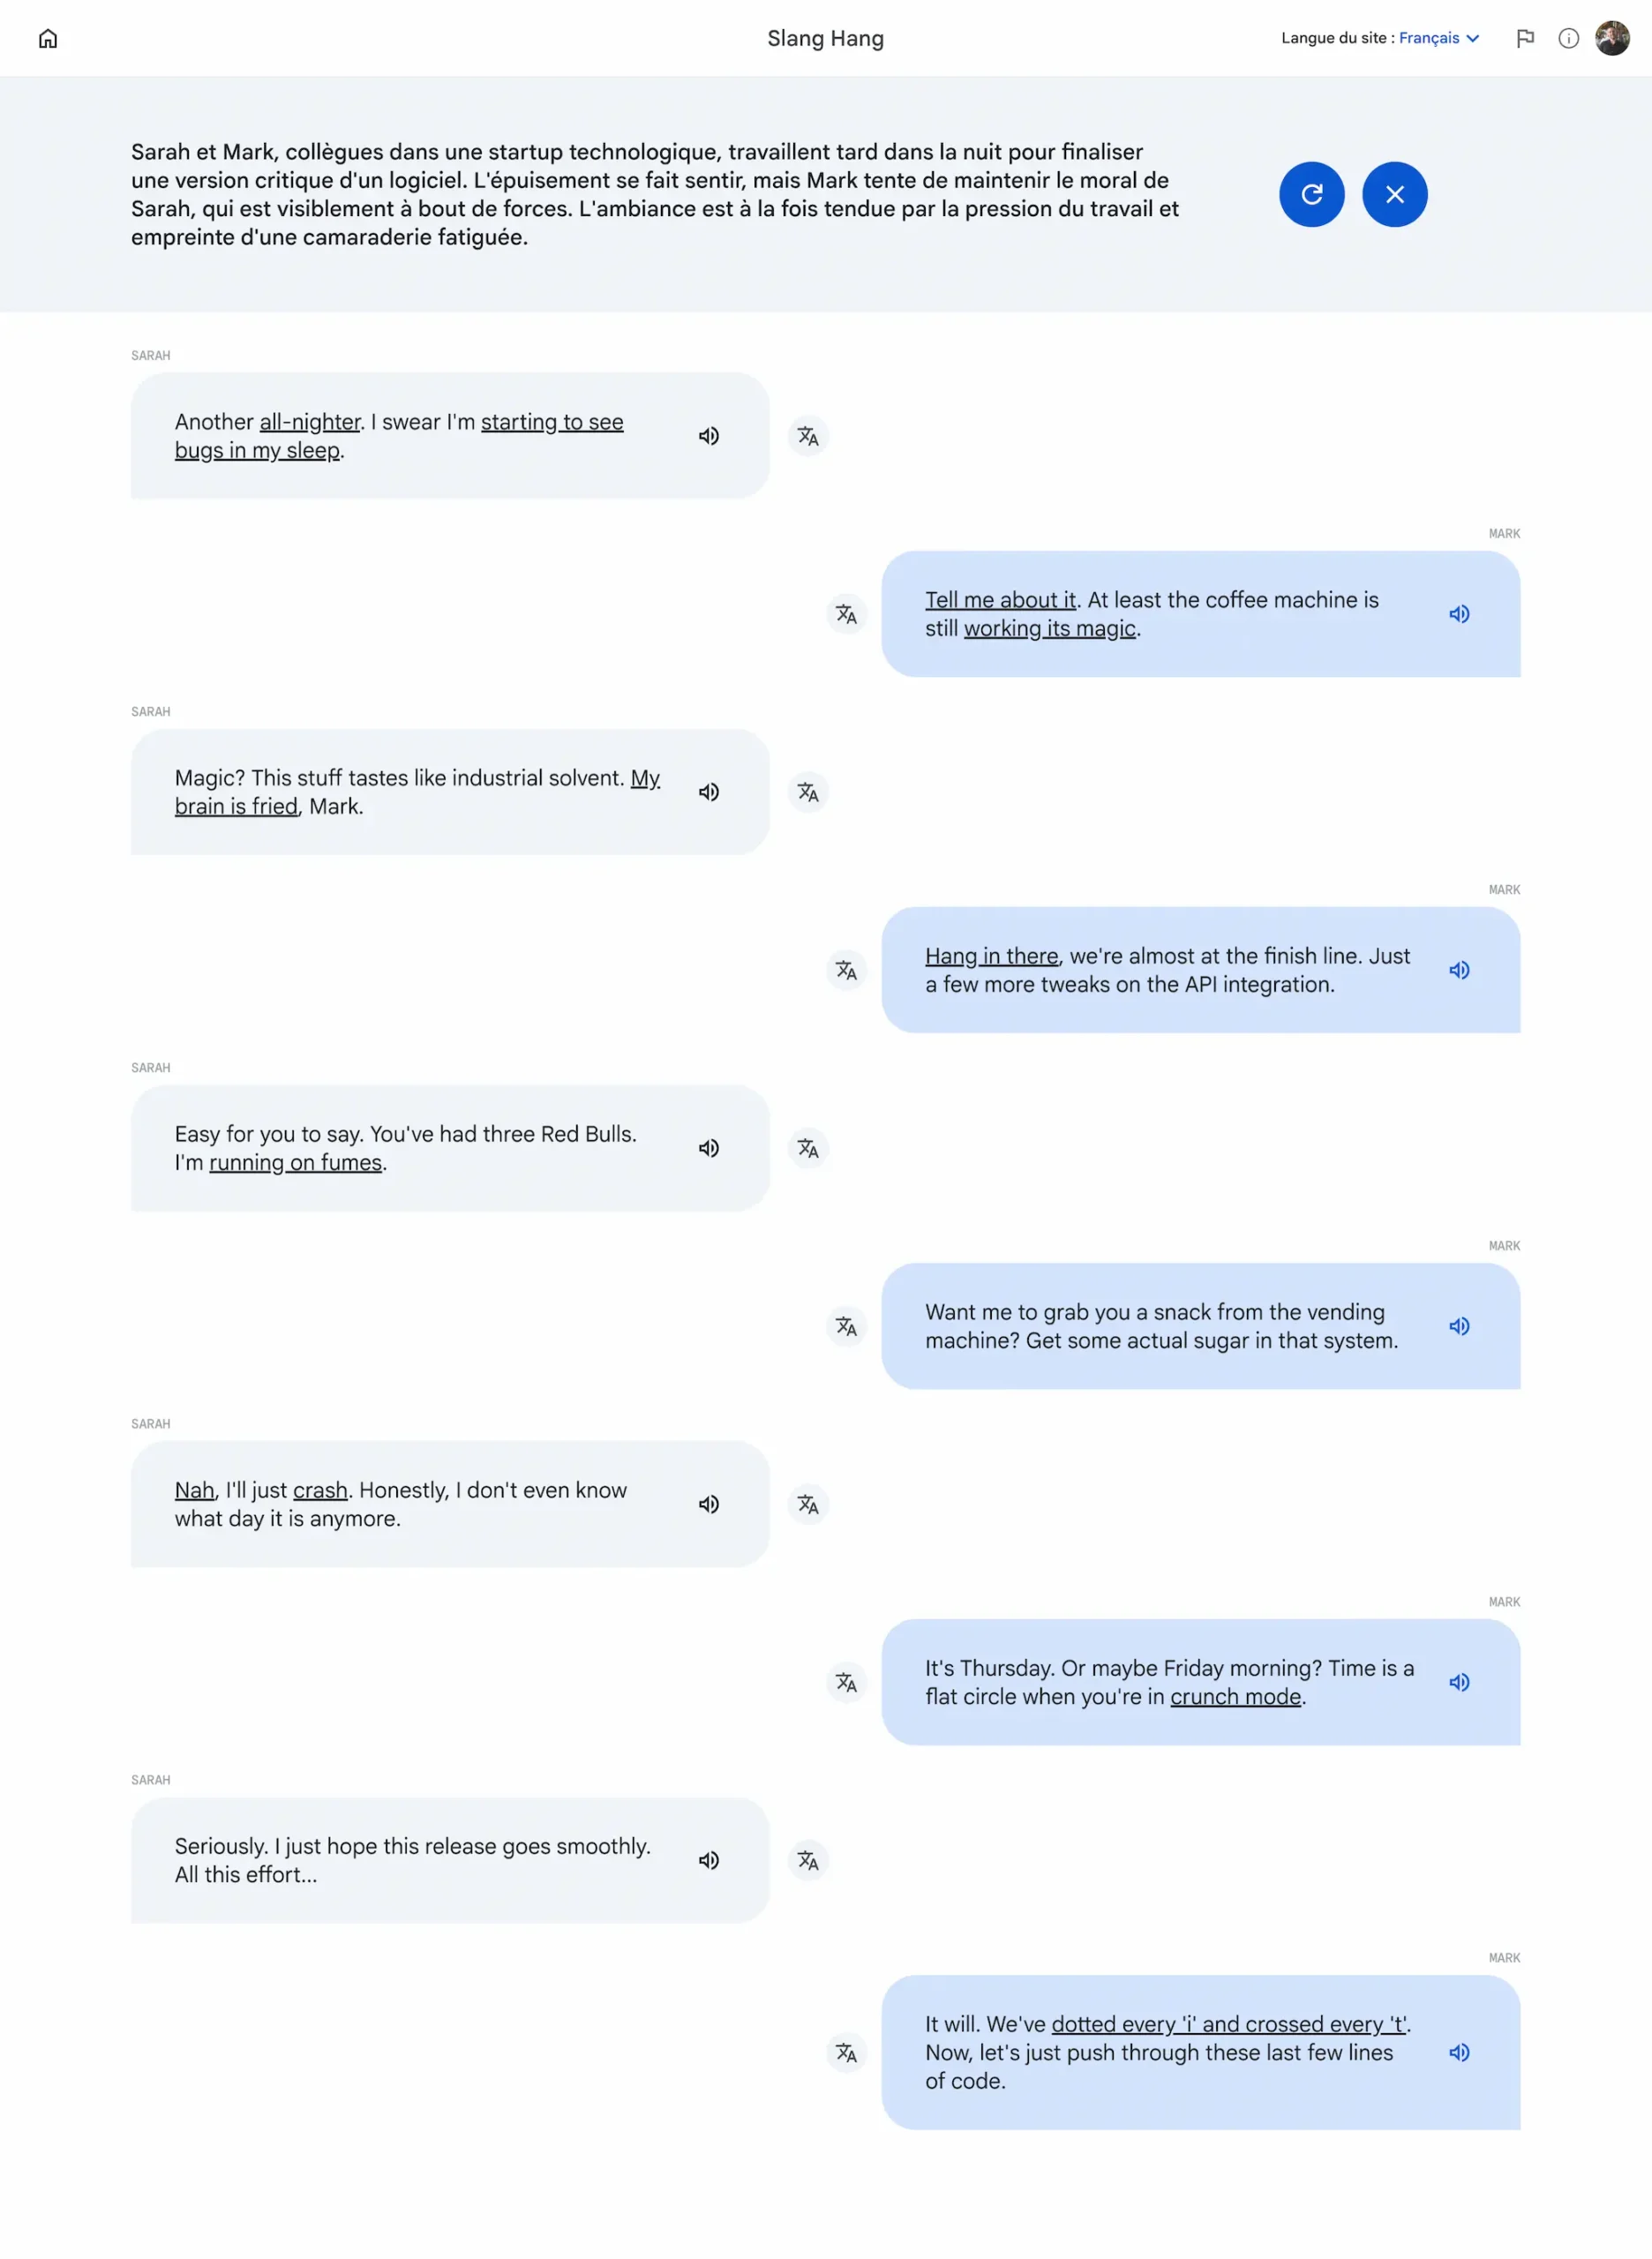The image size is (1652, 2259).
Task: Open the flag report icon
Action: click(x=1525, y=39)
